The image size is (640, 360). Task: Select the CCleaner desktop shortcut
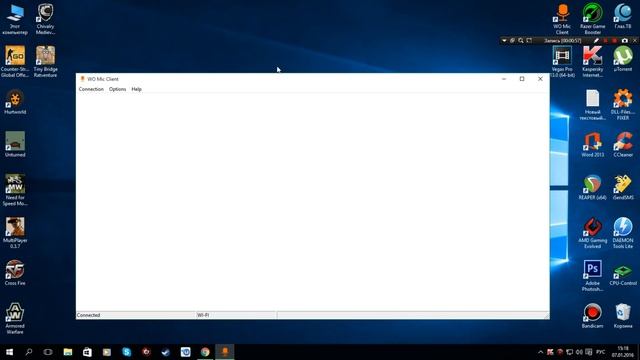coord(623,144)
